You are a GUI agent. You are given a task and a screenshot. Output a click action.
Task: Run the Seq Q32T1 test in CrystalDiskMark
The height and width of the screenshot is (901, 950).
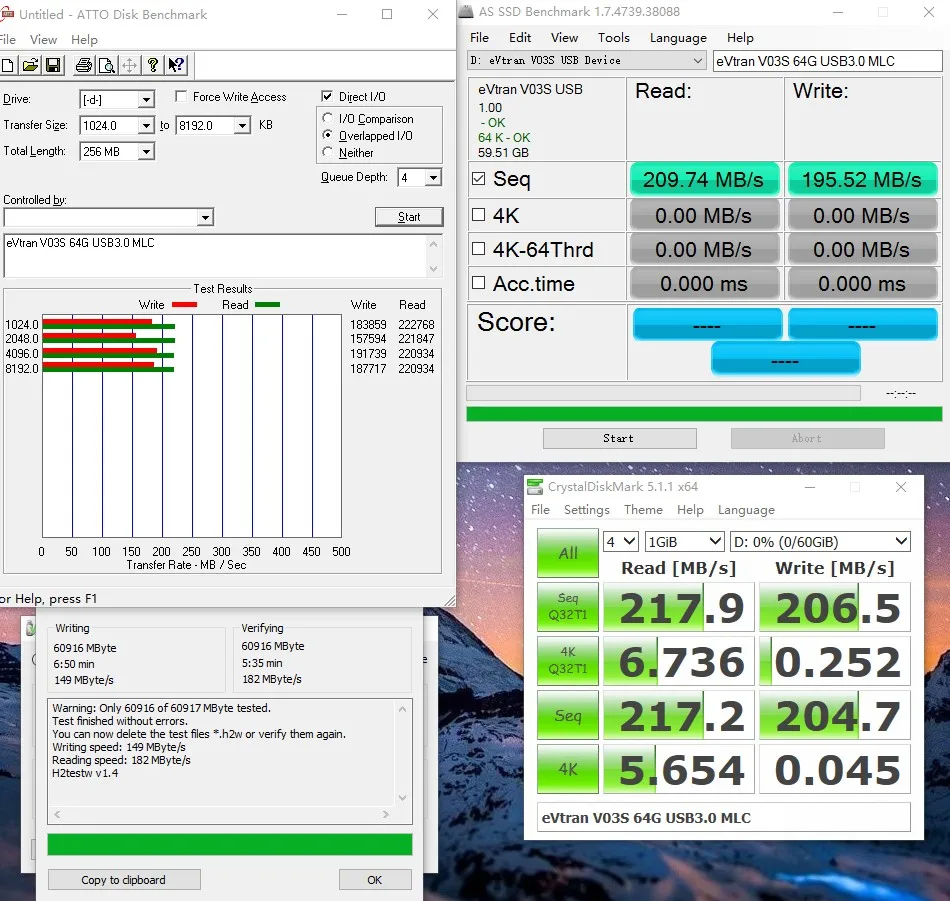568,607
